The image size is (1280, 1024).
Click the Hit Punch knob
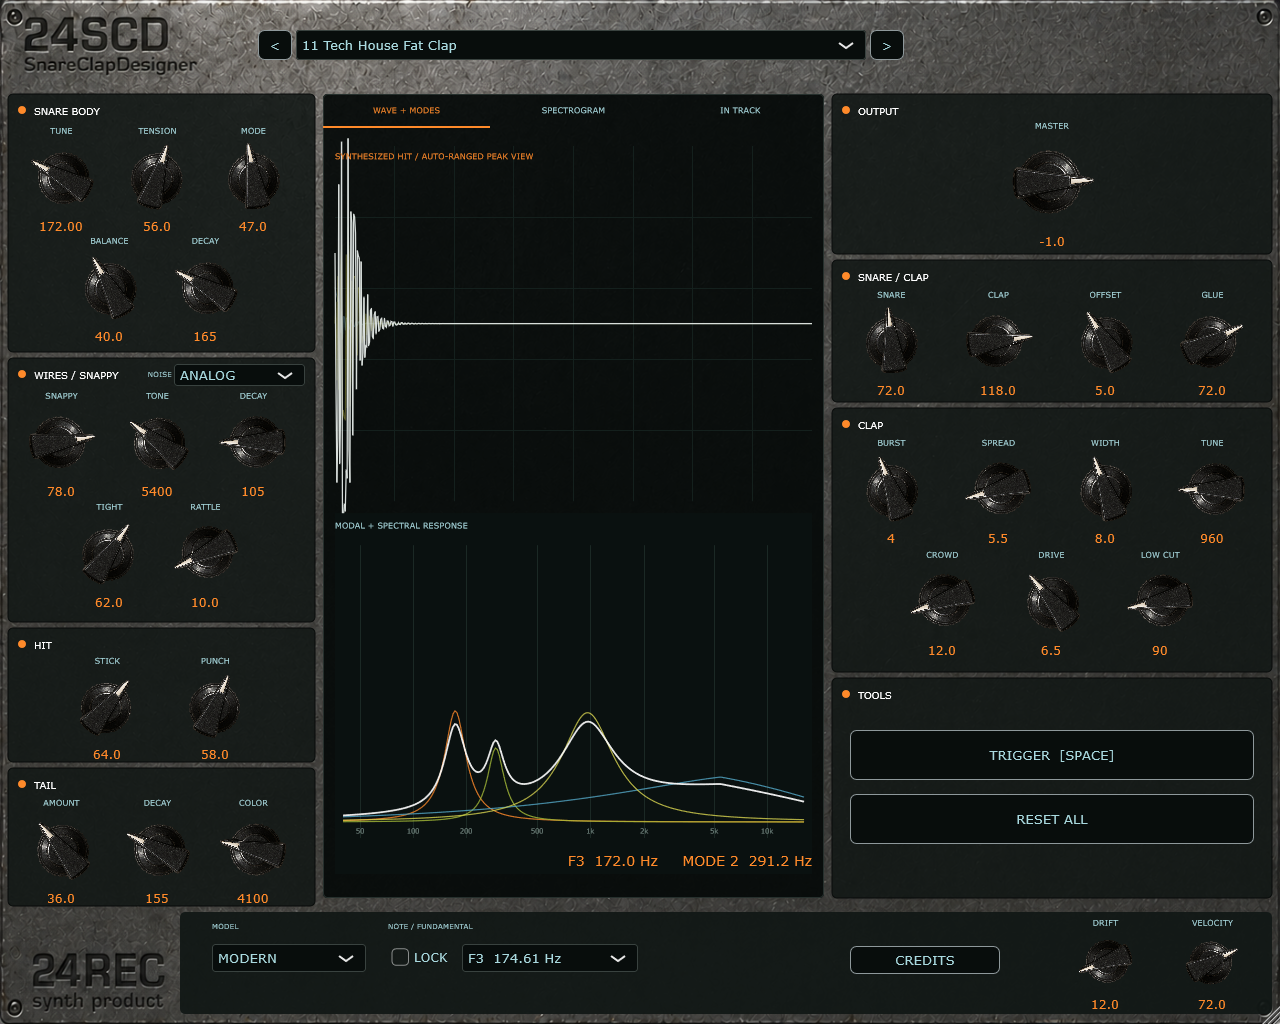(215, 706)
